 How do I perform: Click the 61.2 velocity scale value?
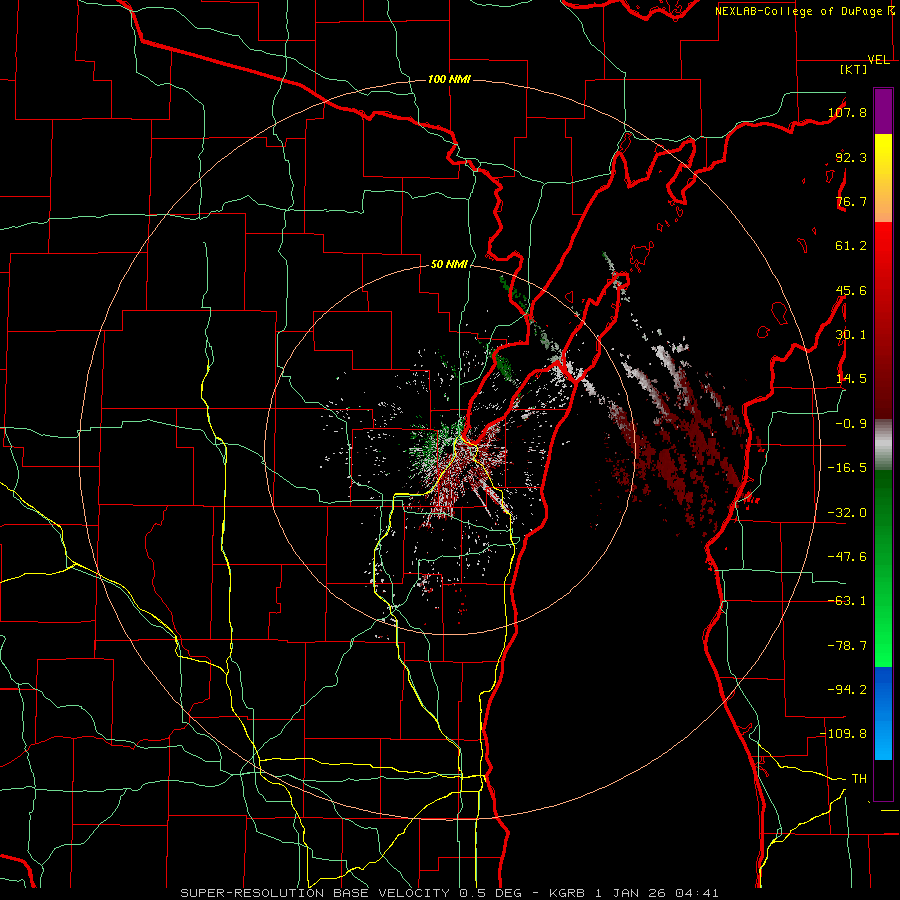click(x=851, y=246)
